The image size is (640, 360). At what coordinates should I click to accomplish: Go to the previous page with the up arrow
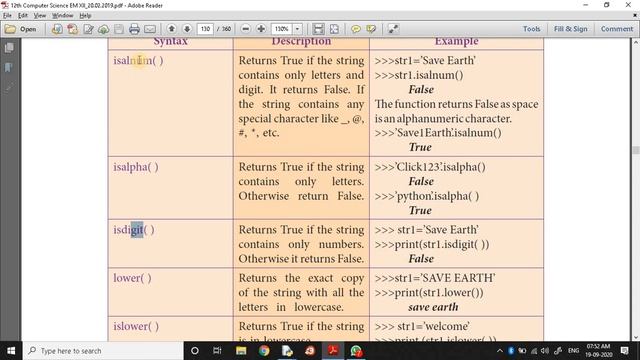(171, 29)
